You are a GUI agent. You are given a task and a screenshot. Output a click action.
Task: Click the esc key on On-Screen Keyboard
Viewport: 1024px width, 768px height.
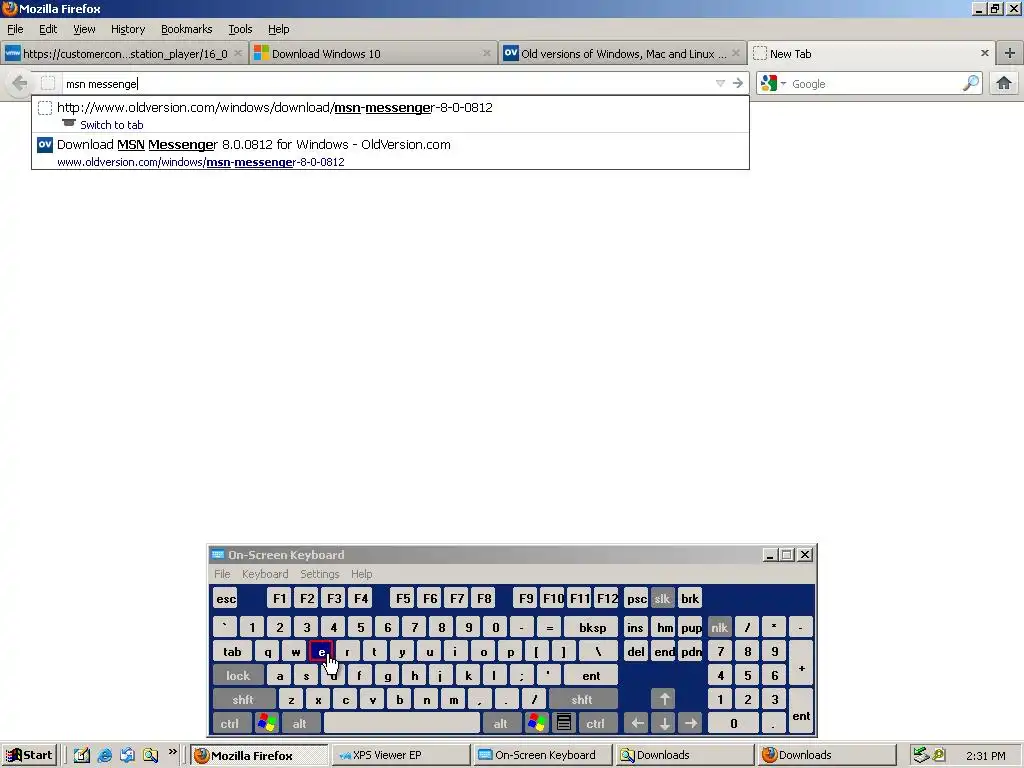coord(226,599)
